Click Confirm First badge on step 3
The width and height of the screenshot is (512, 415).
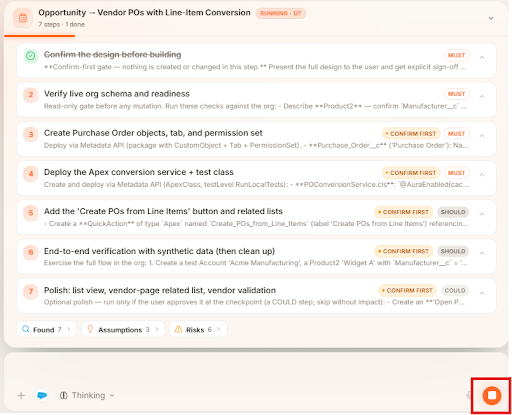coord(411,134)
